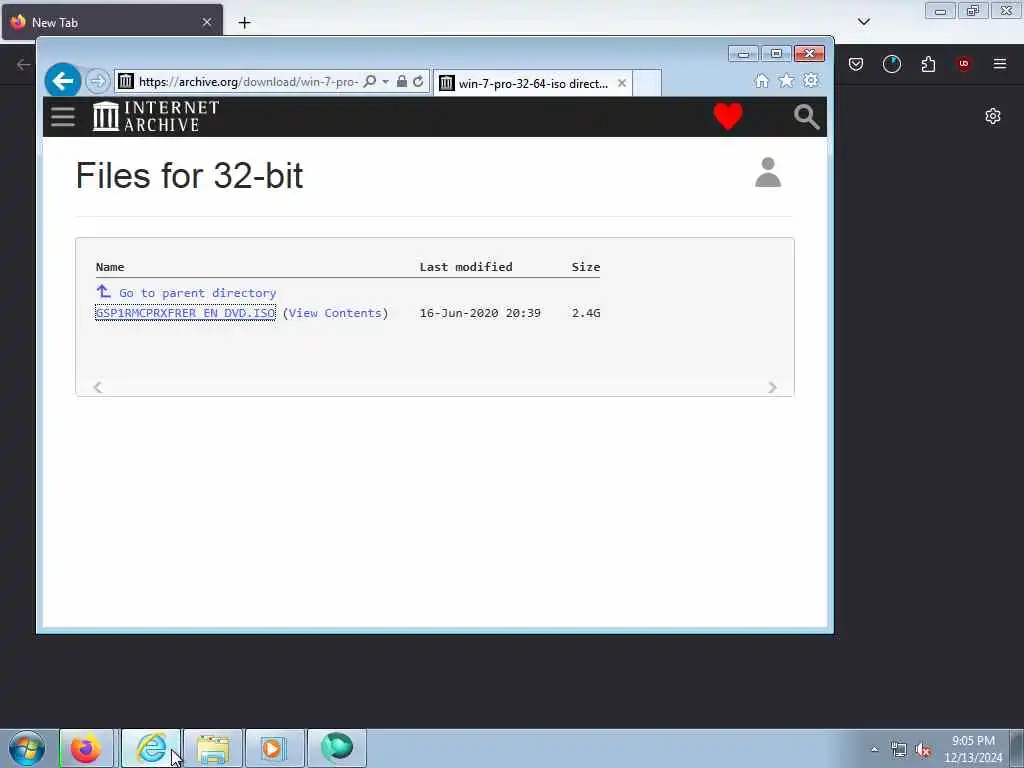This screenshot has height=768, width=1024.
Task: Minimize the Internet Explorer window
Action: (743, 54)
